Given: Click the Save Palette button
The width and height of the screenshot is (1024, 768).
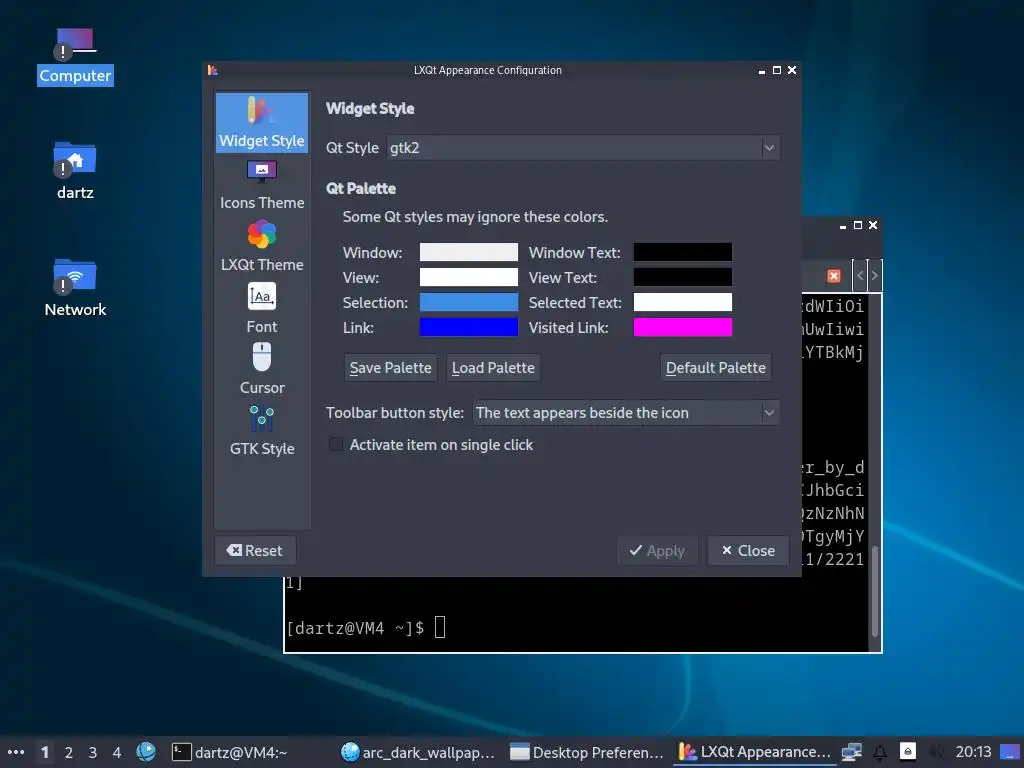Looking at the screenshot, I should 391,368.
